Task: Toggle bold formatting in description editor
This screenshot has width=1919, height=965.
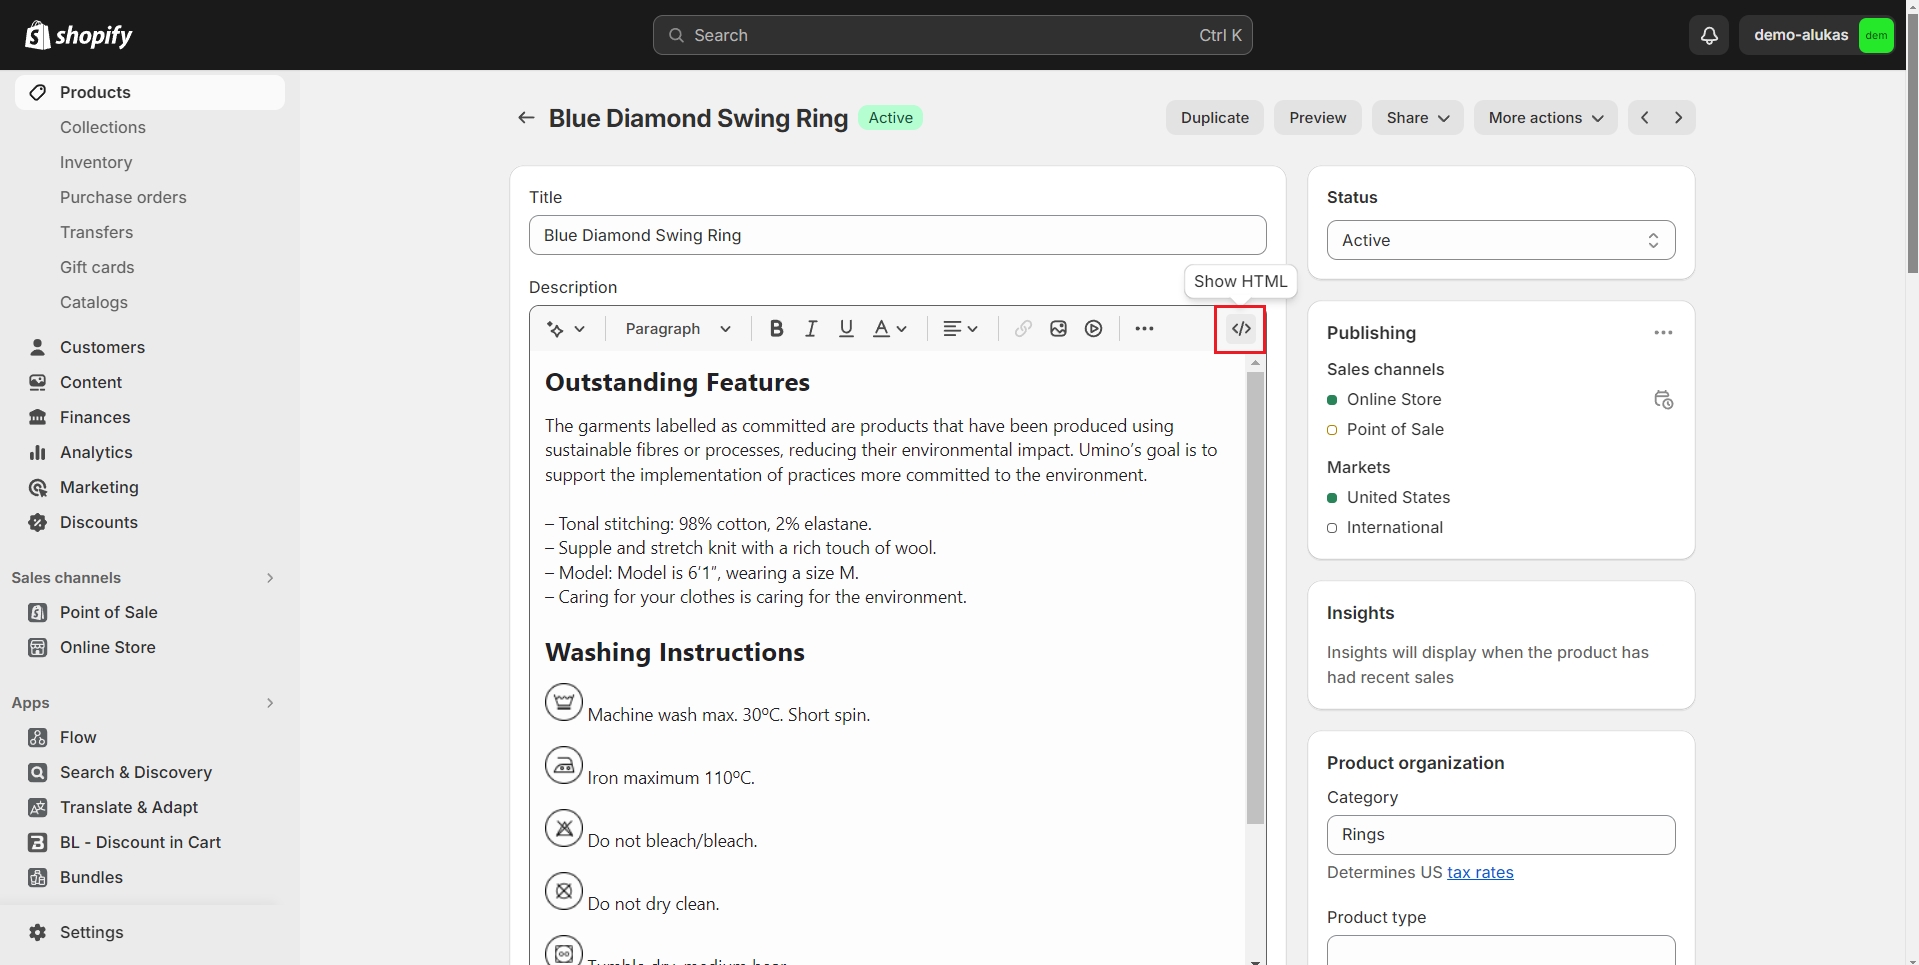Action: click(x=776, y=329)
